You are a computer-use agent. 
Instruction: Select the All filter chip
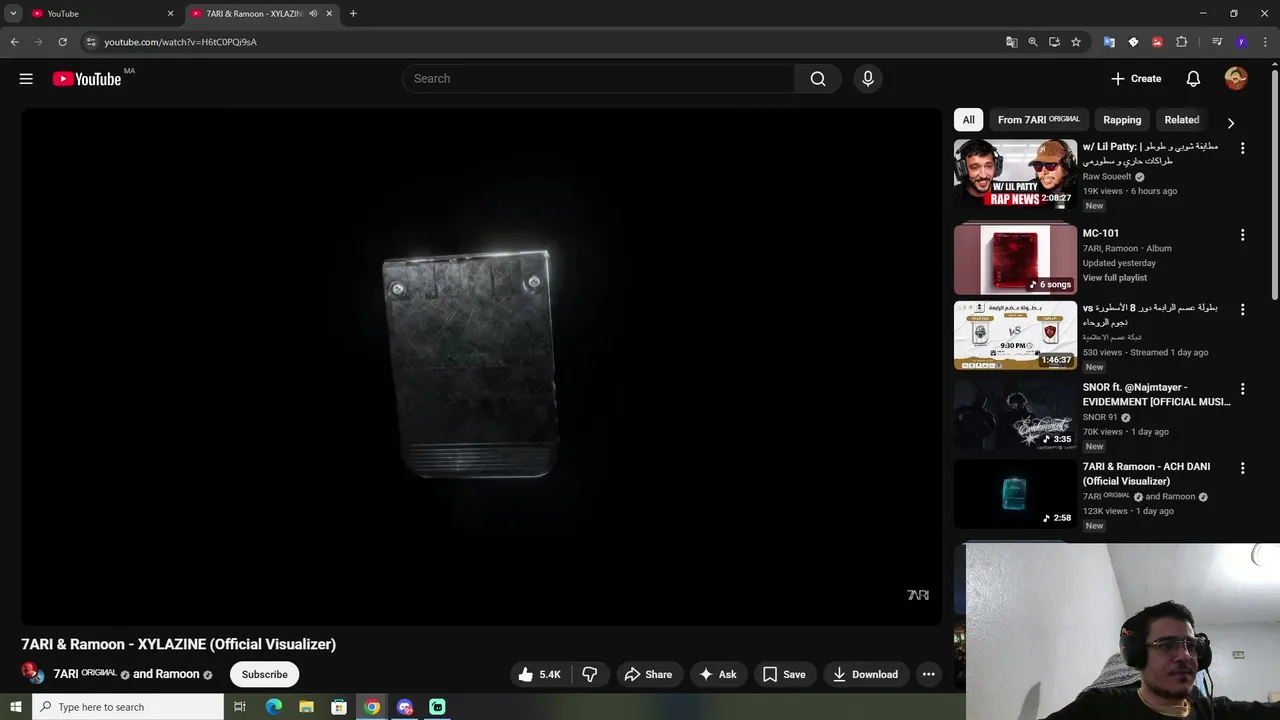click(x=968, y=120)
